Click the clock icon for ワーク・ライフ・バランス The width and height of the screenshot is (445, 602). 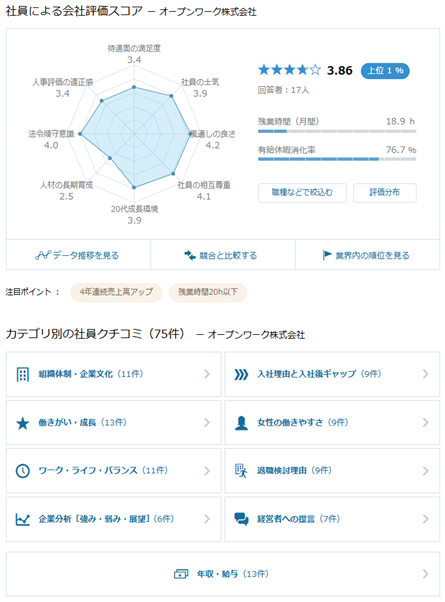23,471
